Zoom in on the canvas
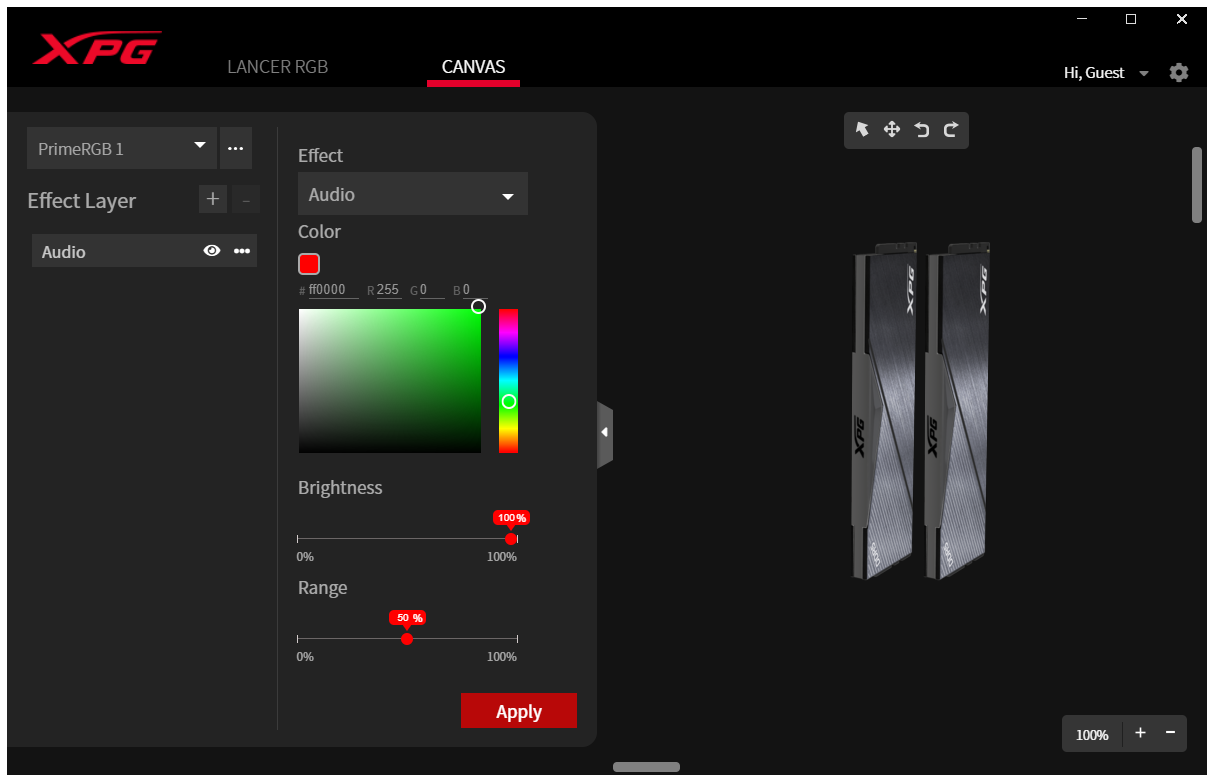The width and height of the screenshot is (1216, 784). pyautogui.click(x=1140, y=733)
